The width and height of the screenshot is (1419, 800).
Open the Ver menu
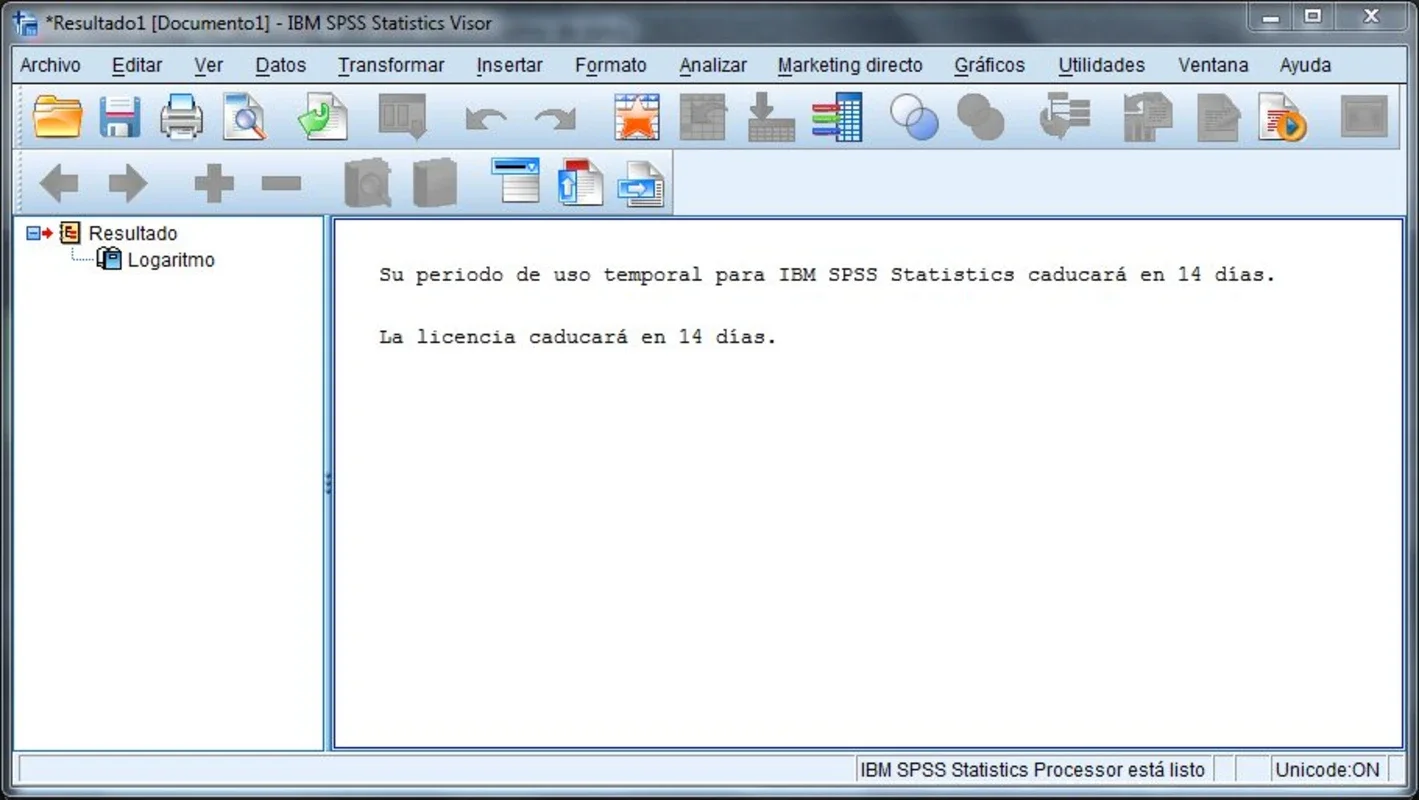(x=208, y=65)
